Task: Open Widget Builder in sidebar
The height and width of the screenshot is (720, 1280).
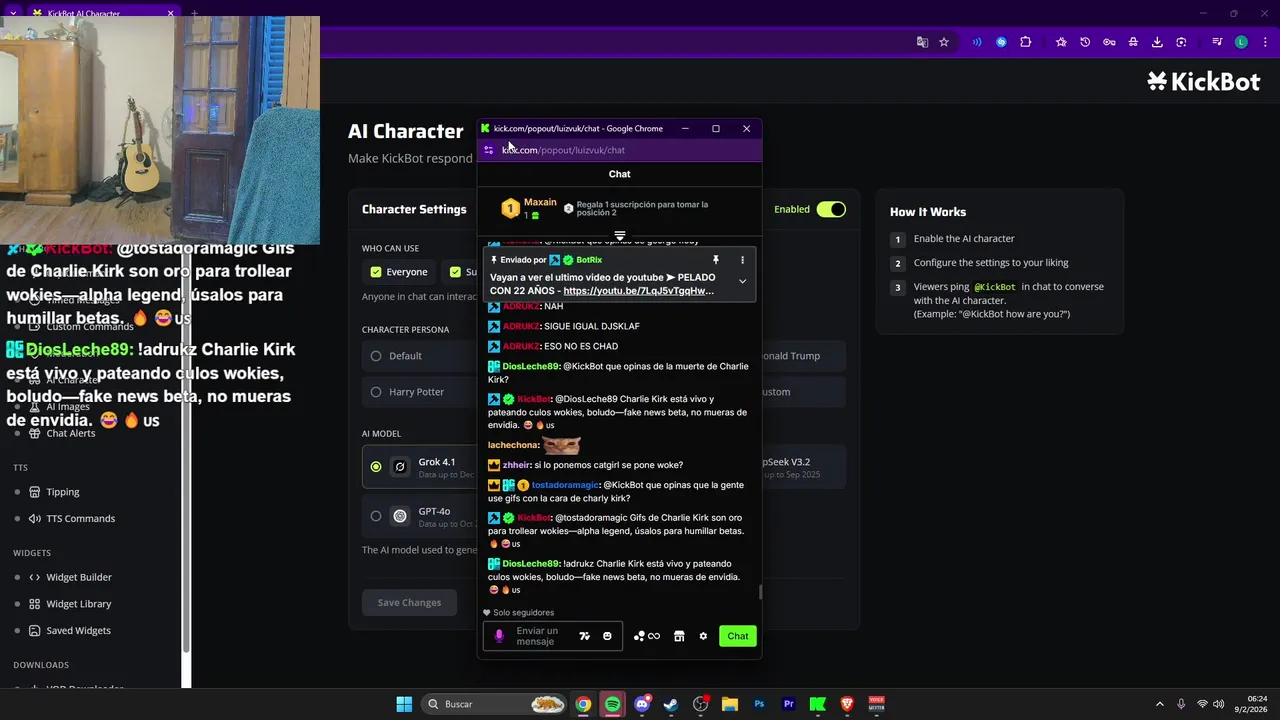Action: pos(79,577)
